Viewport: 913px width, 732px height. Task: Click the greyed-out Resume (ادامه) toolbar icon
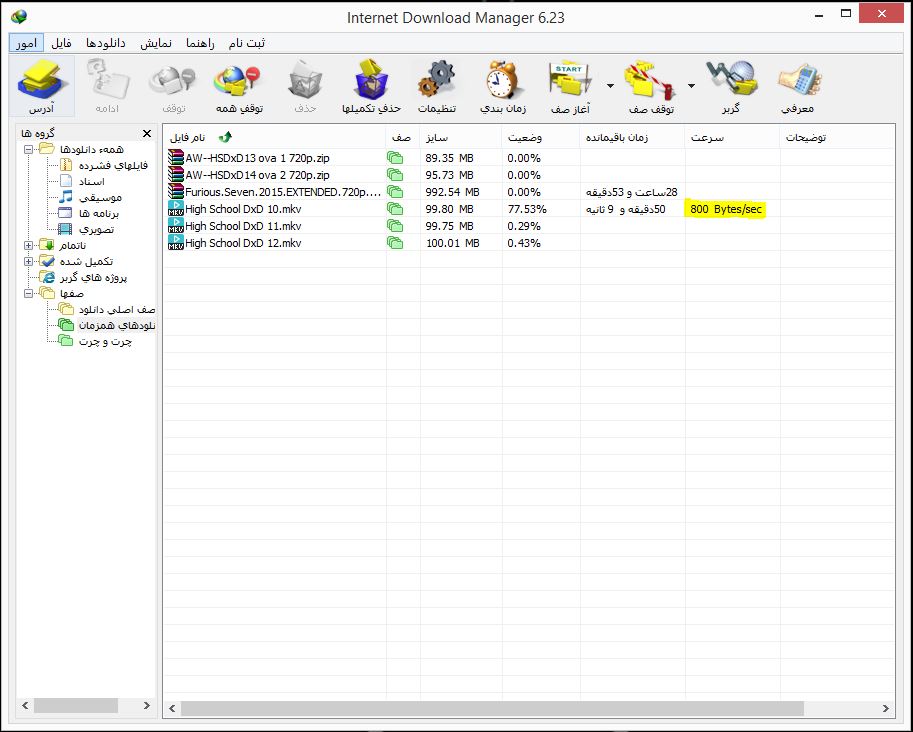107,80
